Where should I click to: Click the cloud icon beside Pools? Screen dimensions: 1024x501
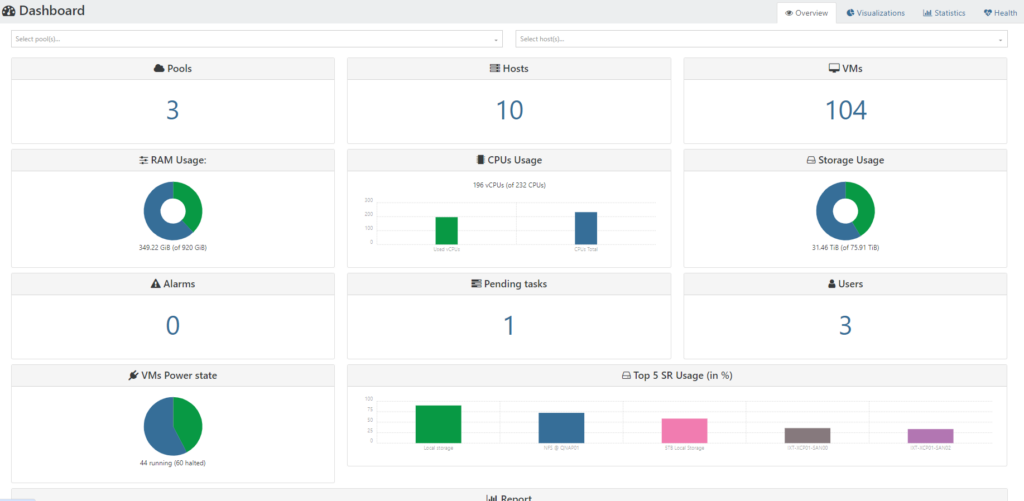point(158,69)
